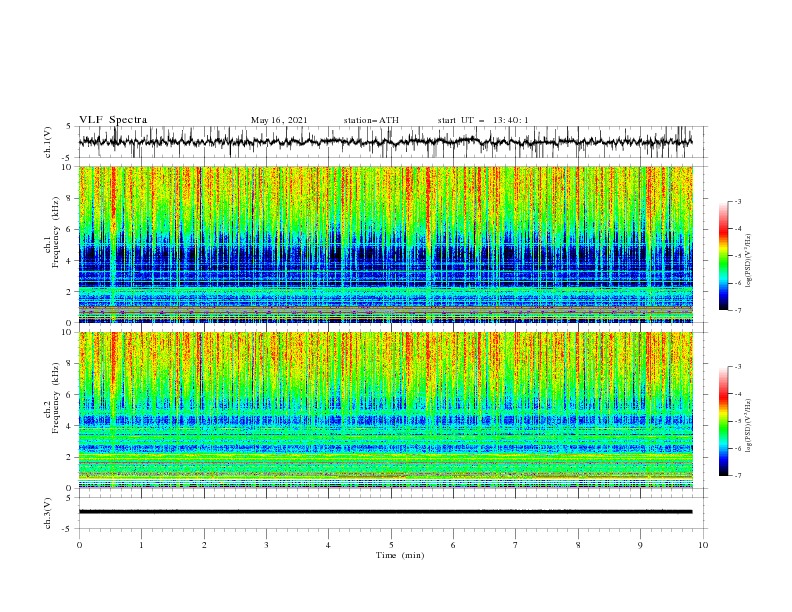
Task: Click the "-5" tick on ch.1(V) axis
Action: [68, 158]
